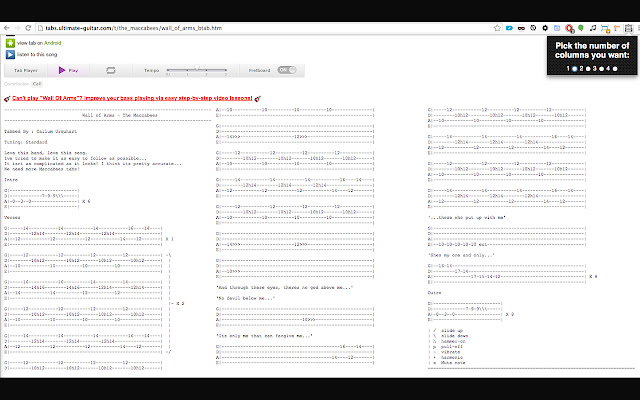This screenshot has height=400, width=640.
Task: Toggle the Fretboard ON switch
Action: [287, 70]
